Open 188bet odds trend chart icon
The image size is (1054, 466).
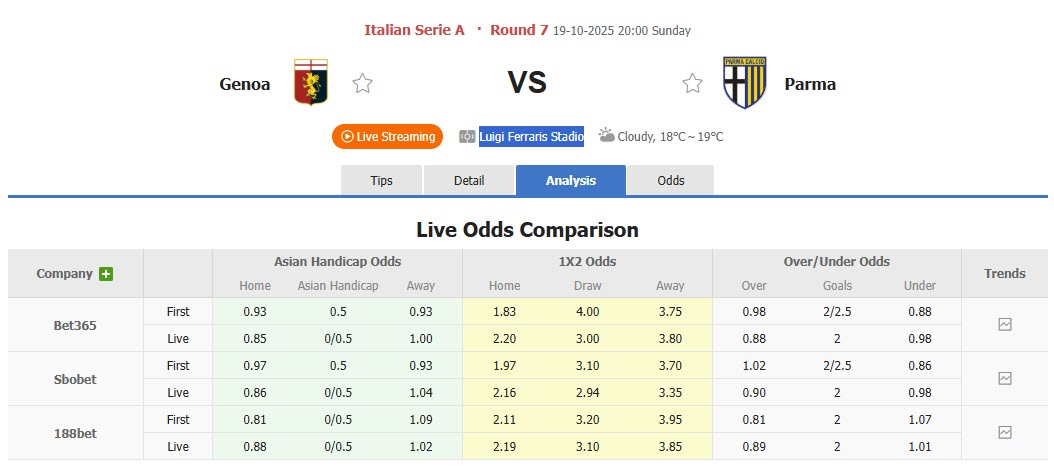click(1004, 433)
